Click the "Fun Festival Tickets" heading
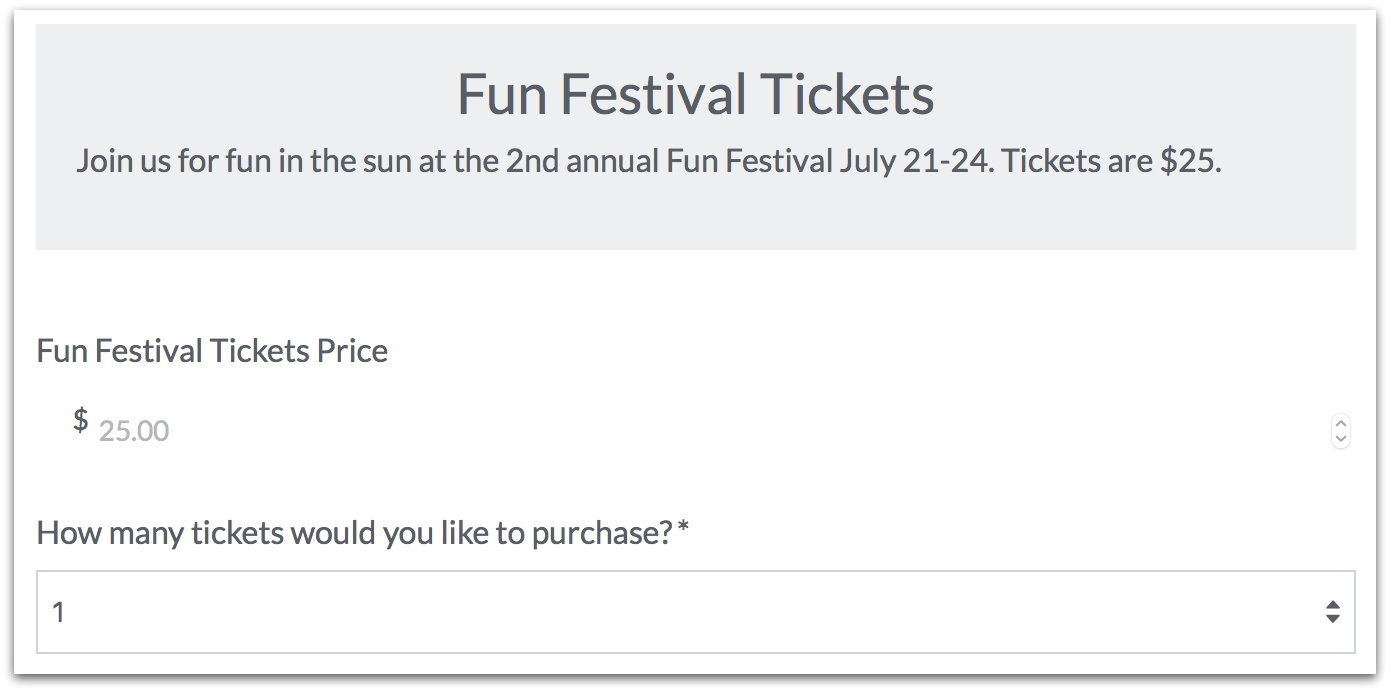This screenshot has height=692, width=1390. pos(695,94)
